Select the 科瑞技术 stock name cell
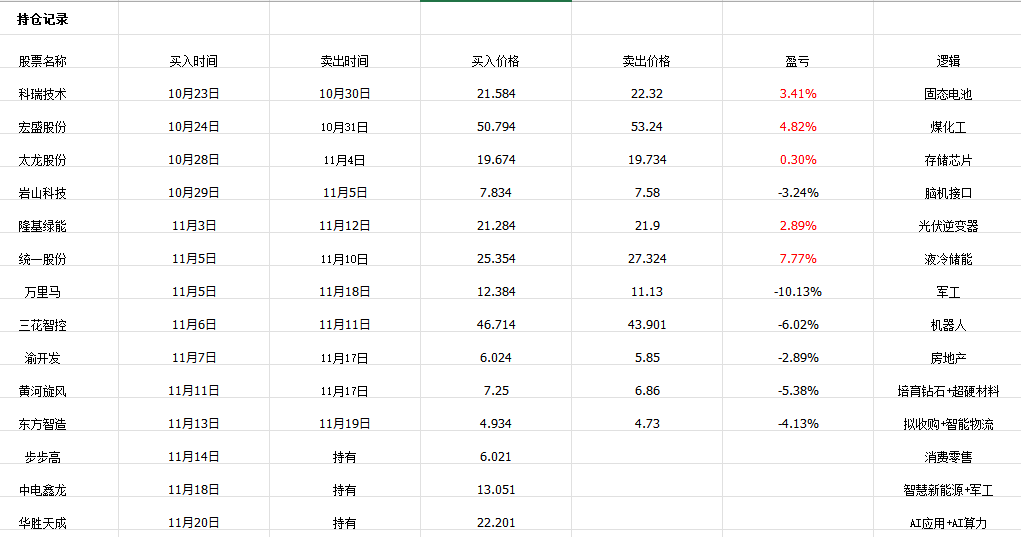The image size is (1021, 537). coord(42,94)
